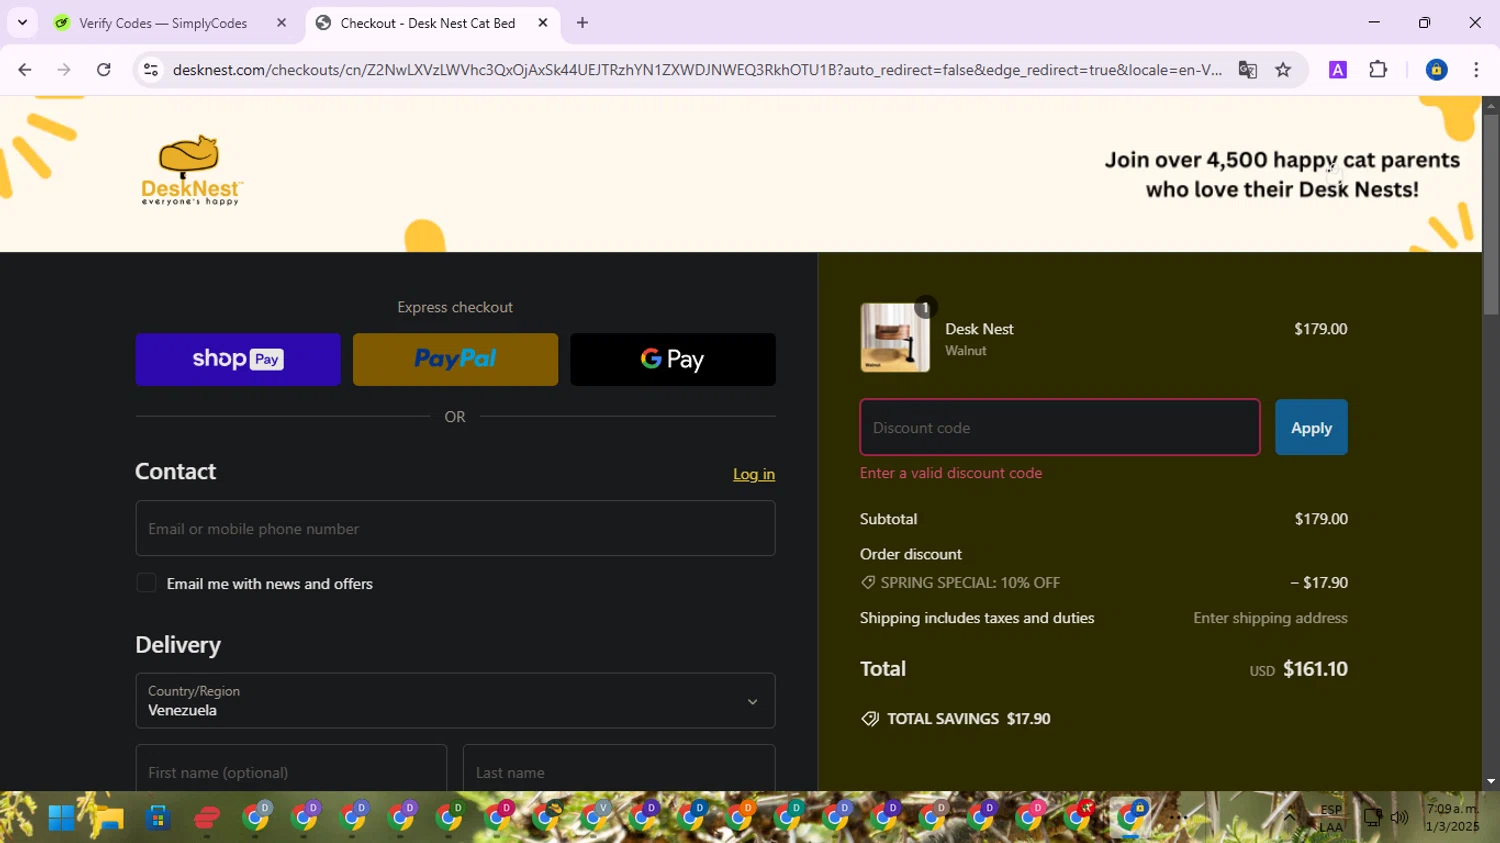This screenshot has width=1500, height=843.
Task: Open File Explorer from taskbar
Action: pos(109,818)
